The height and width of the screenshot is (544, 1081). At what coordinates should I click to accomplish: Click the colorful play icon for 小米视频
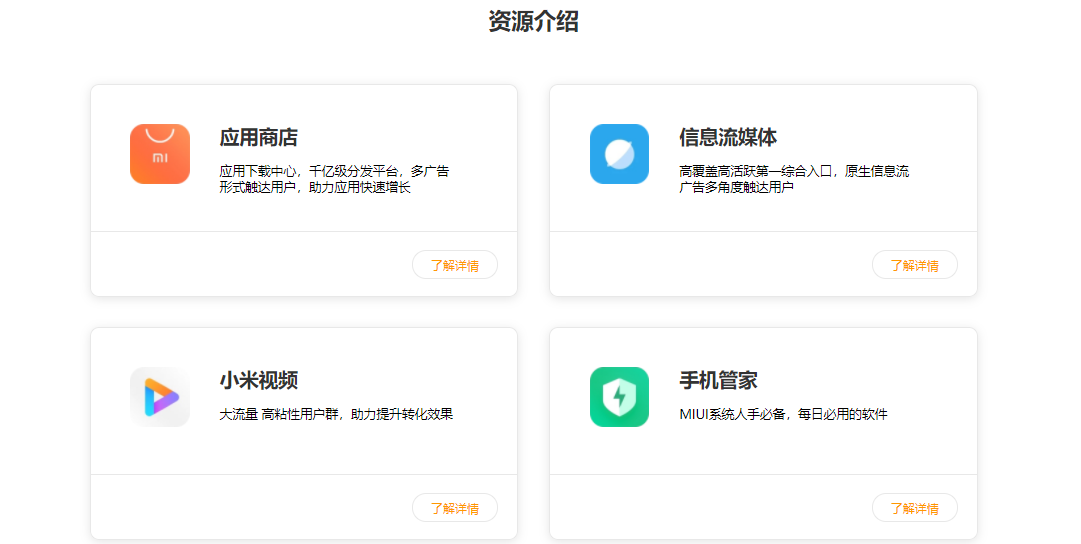(160, 397)
